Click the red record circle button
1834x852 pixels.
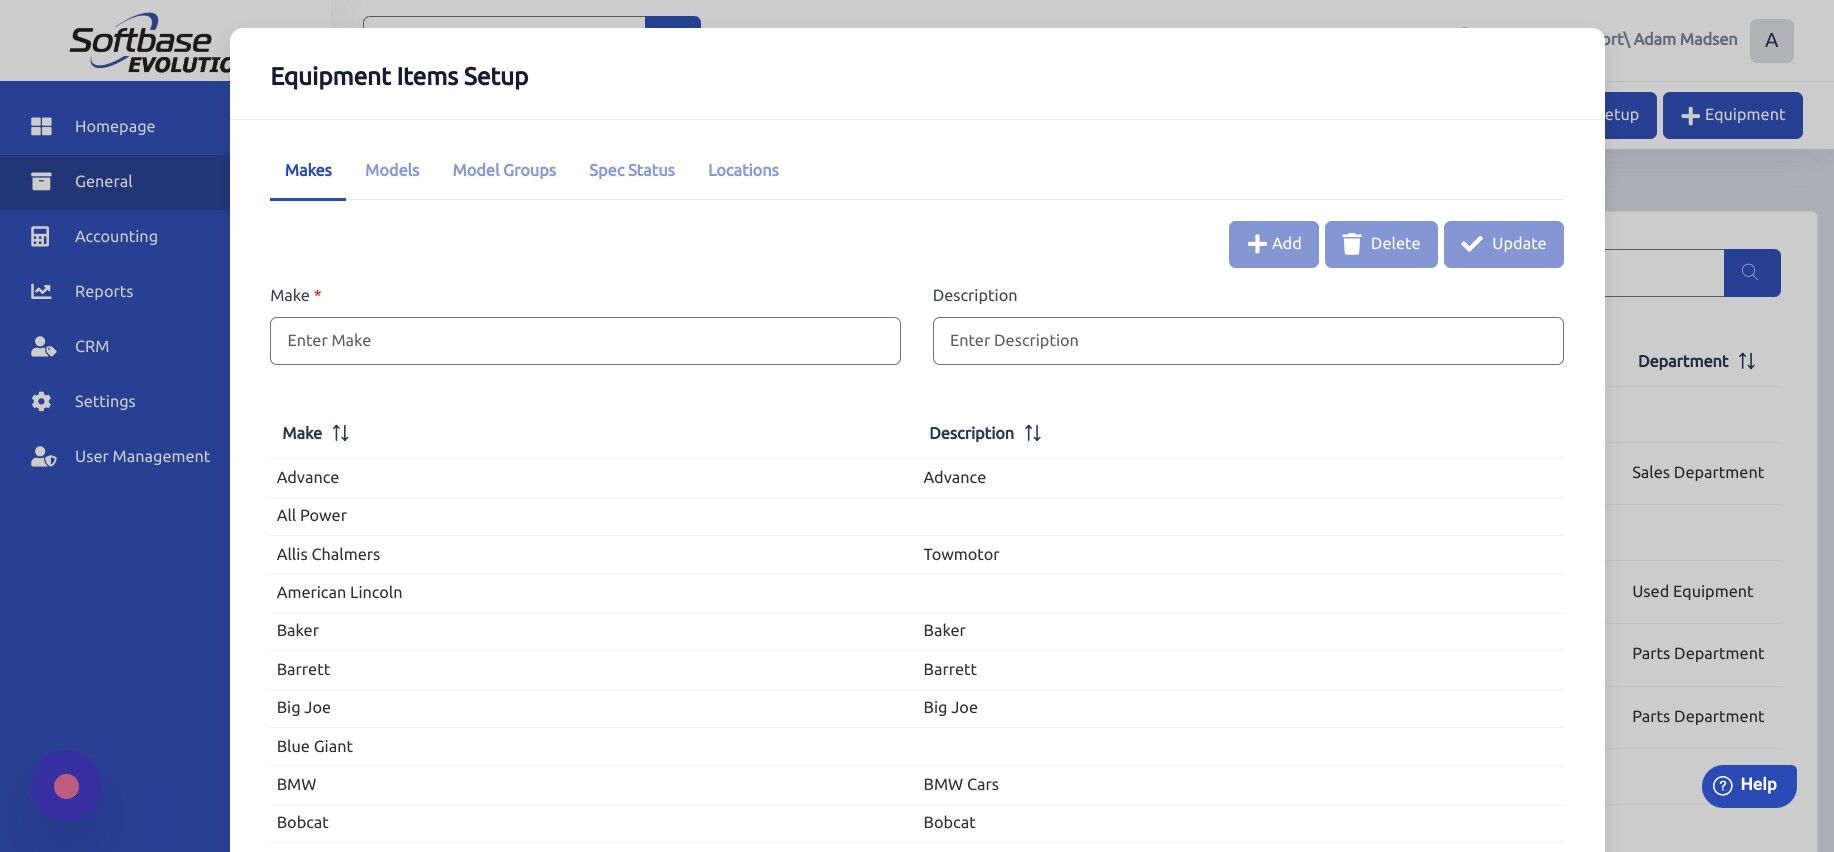click(x=66, y=786)
